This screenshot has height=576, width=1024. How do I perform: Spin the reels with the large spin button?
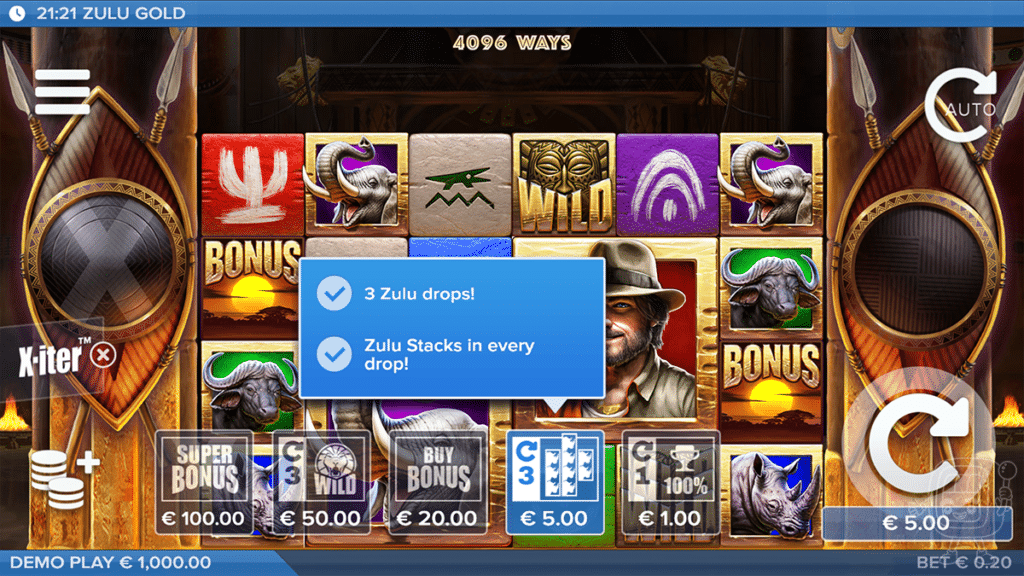(920, 443)
